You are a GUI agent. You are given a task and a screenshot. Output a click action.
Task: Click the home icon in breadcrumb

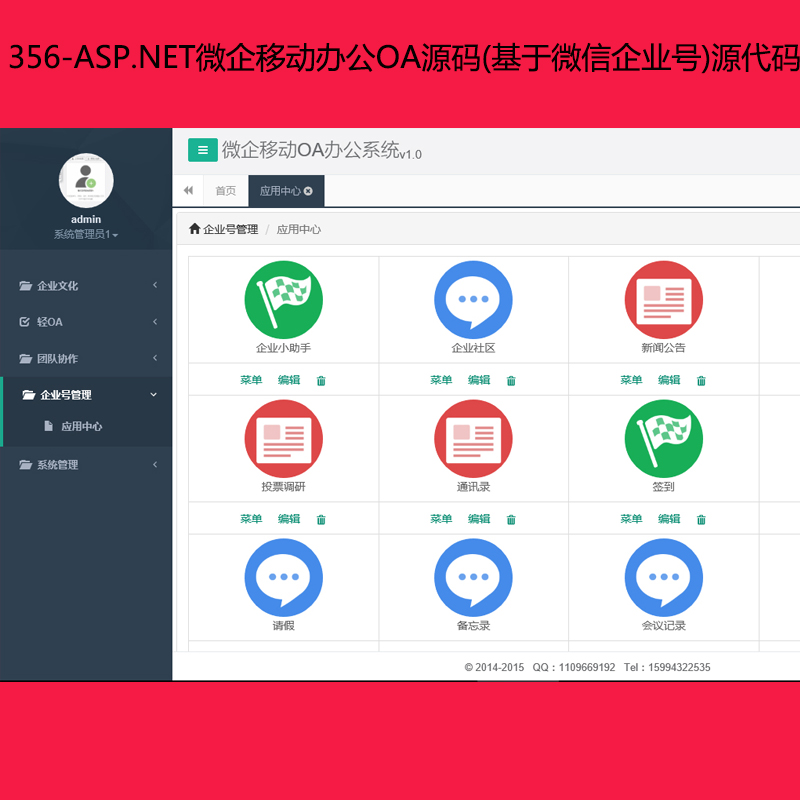(x=194, y=229)
